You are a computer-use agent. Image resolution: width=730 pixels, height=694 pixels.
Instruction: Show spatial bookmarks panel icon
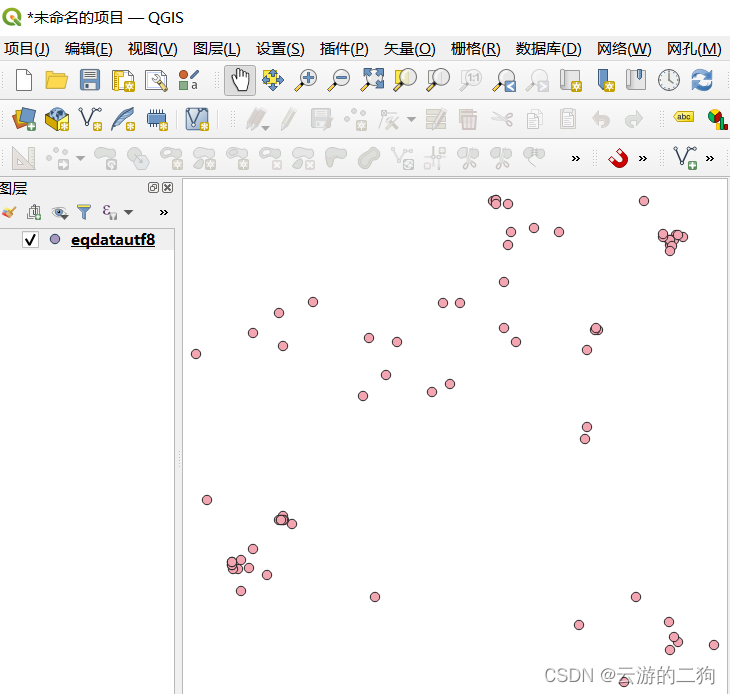(x=635, y=79)
